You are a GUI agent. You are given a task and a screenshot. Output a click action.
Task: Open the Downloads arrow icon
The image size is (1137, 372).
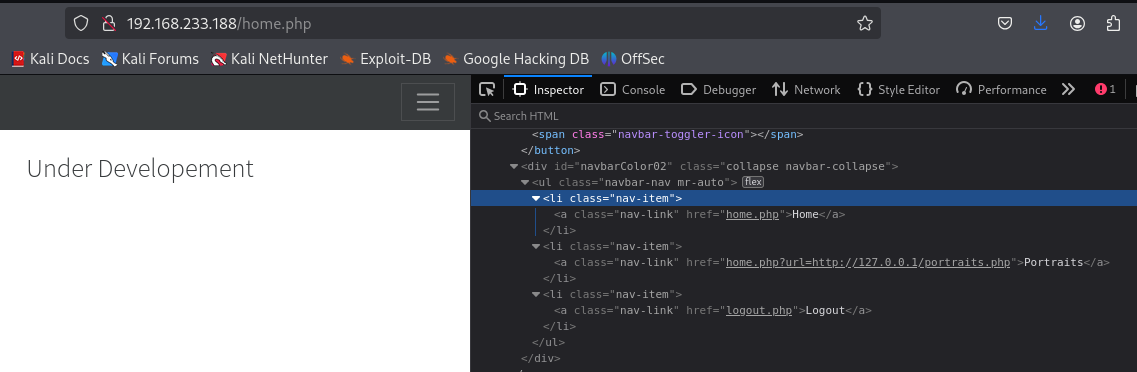tap(1041, 24)
